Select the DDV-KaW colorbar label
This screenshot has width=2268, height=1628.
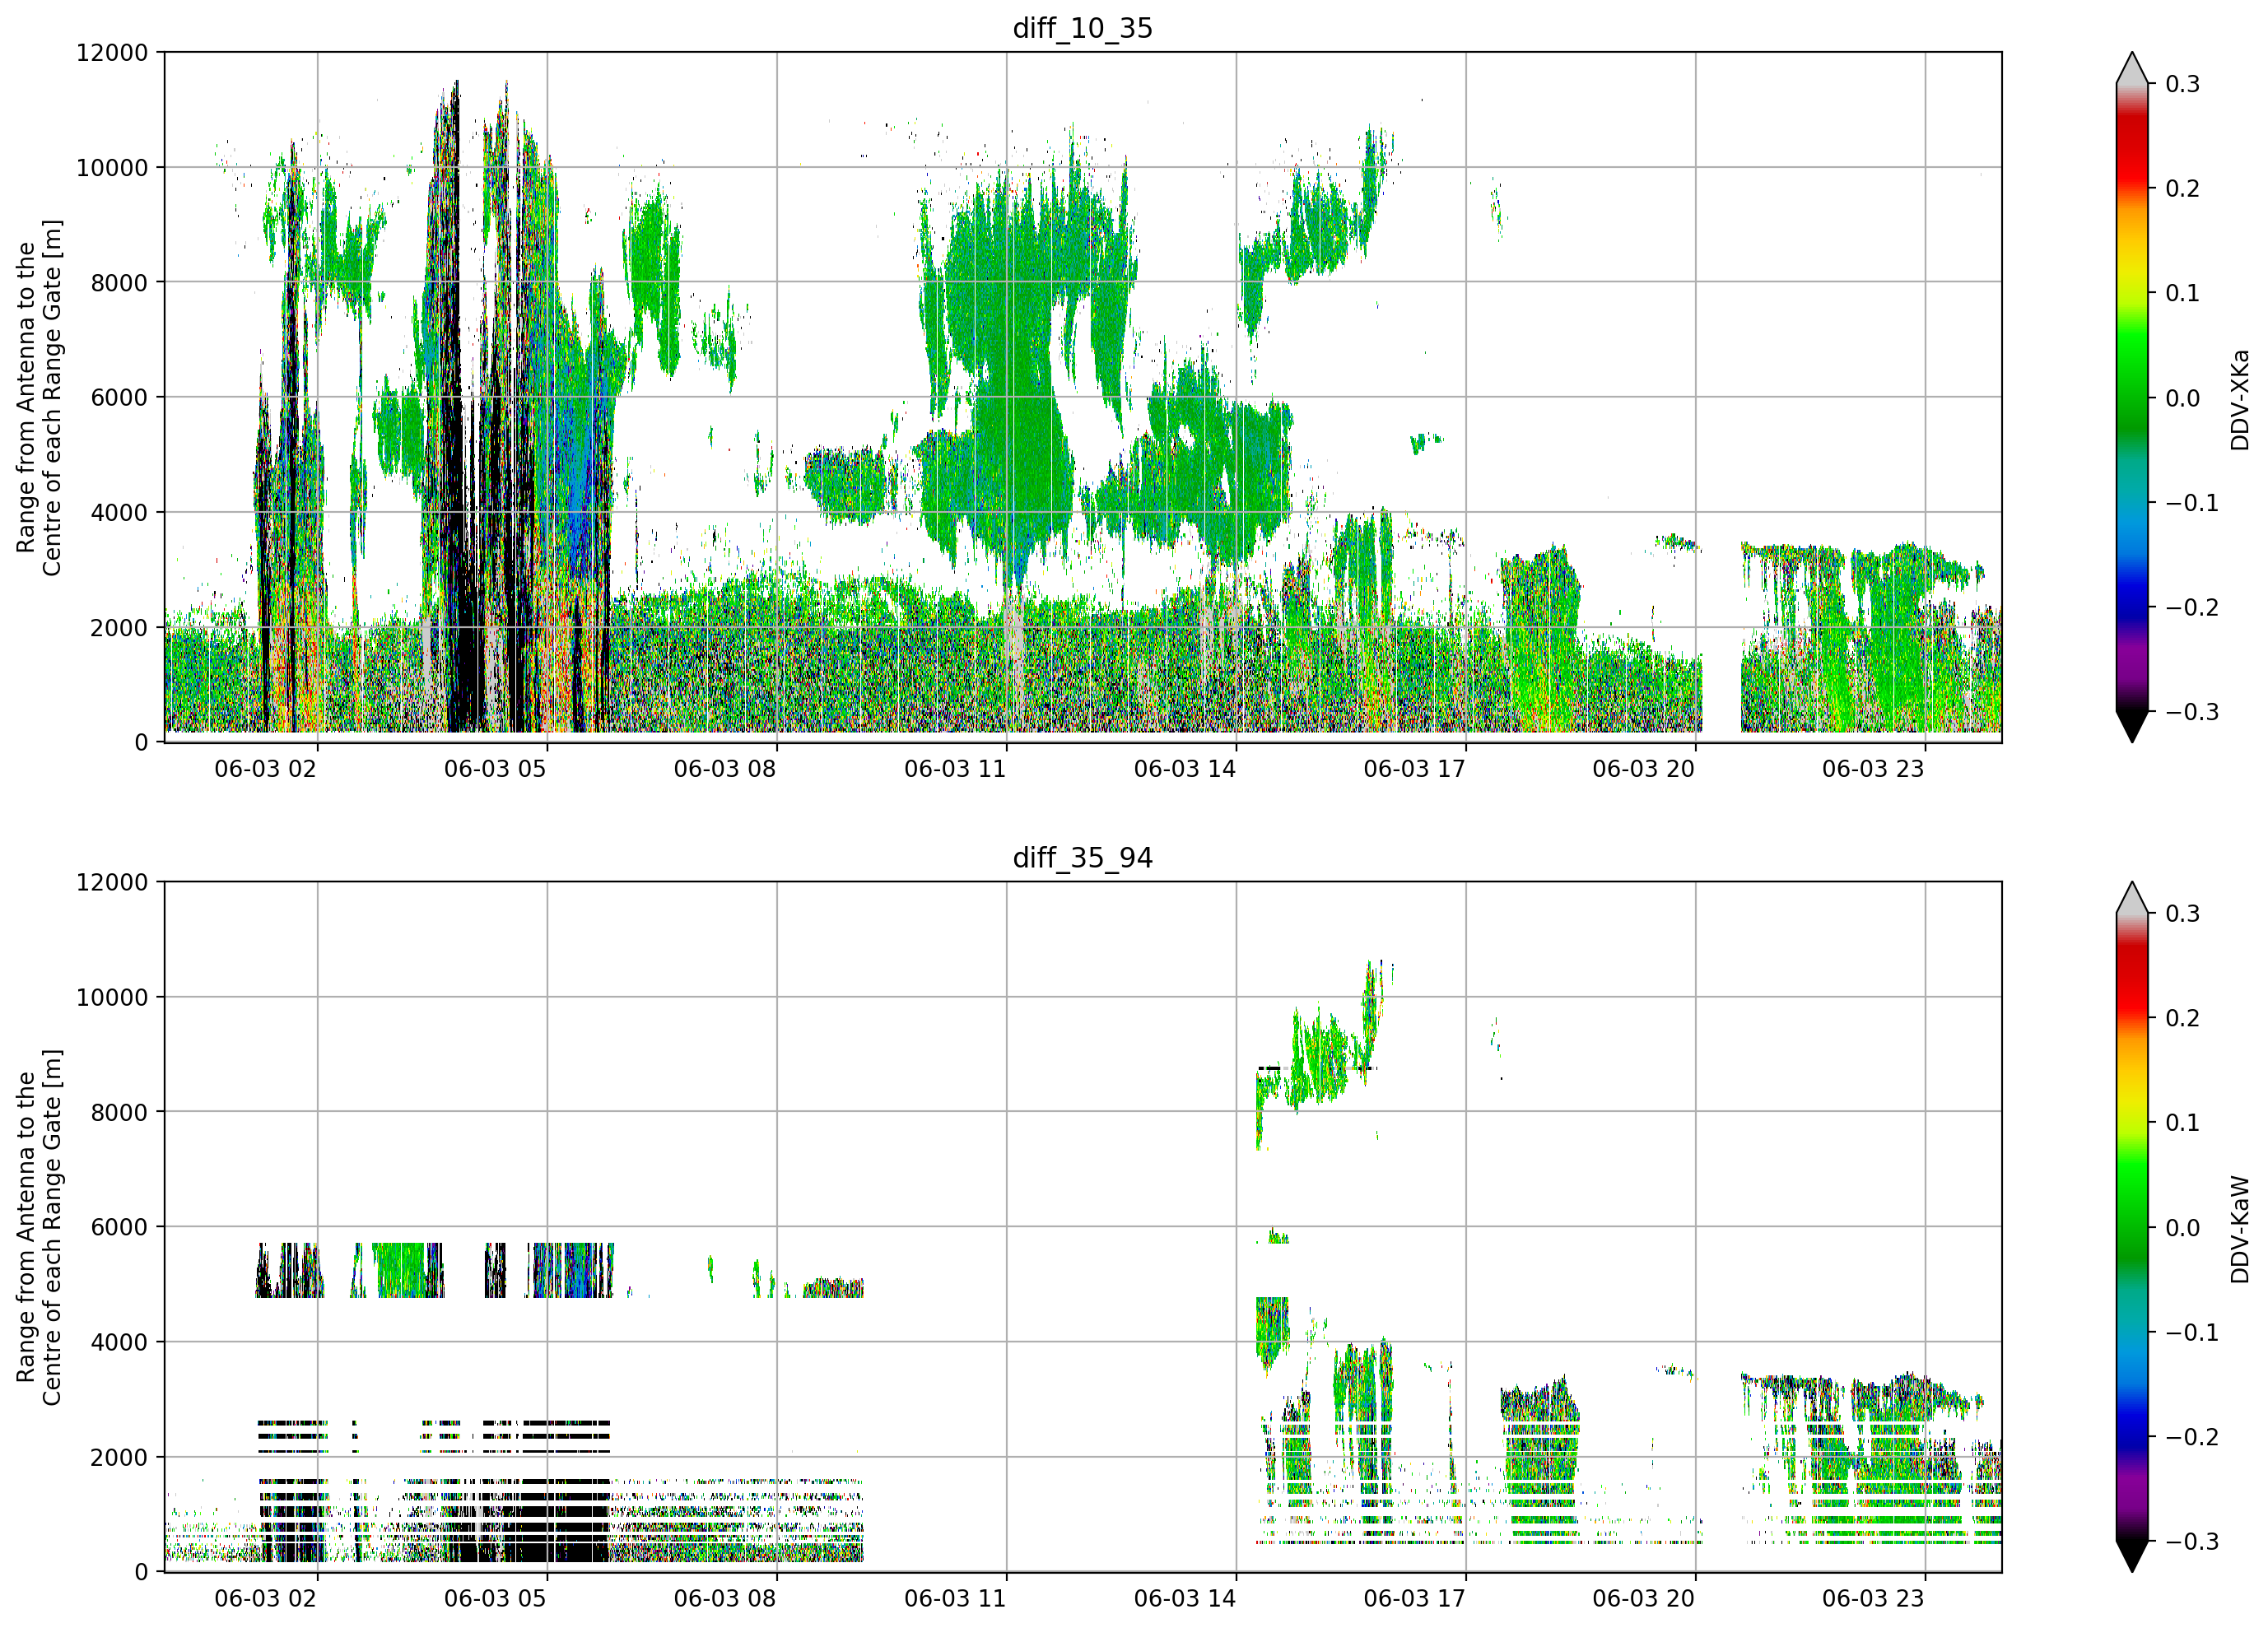coord(2239,1229)
